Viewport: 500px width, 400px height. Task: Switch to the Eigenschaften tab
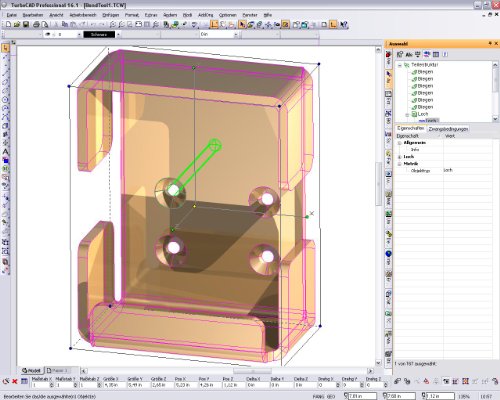point(411,128)
